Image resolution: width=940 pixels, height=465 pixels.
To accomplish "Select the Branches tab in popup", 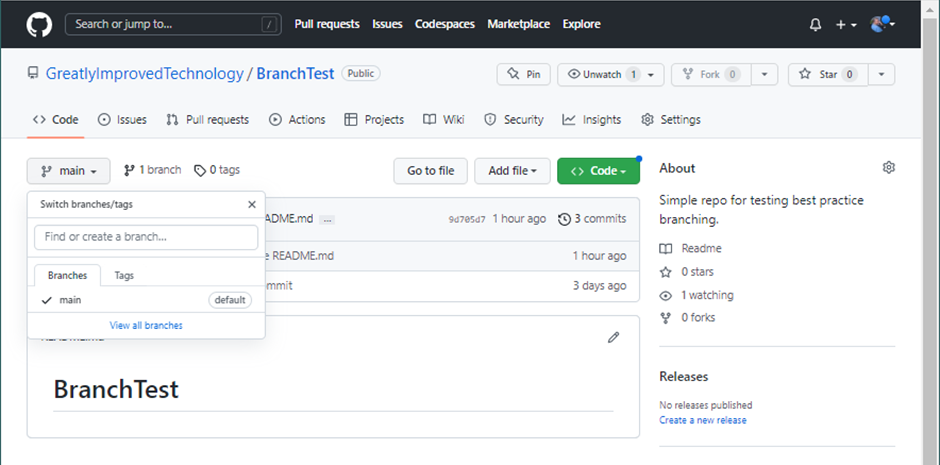I will pos(67,276).
